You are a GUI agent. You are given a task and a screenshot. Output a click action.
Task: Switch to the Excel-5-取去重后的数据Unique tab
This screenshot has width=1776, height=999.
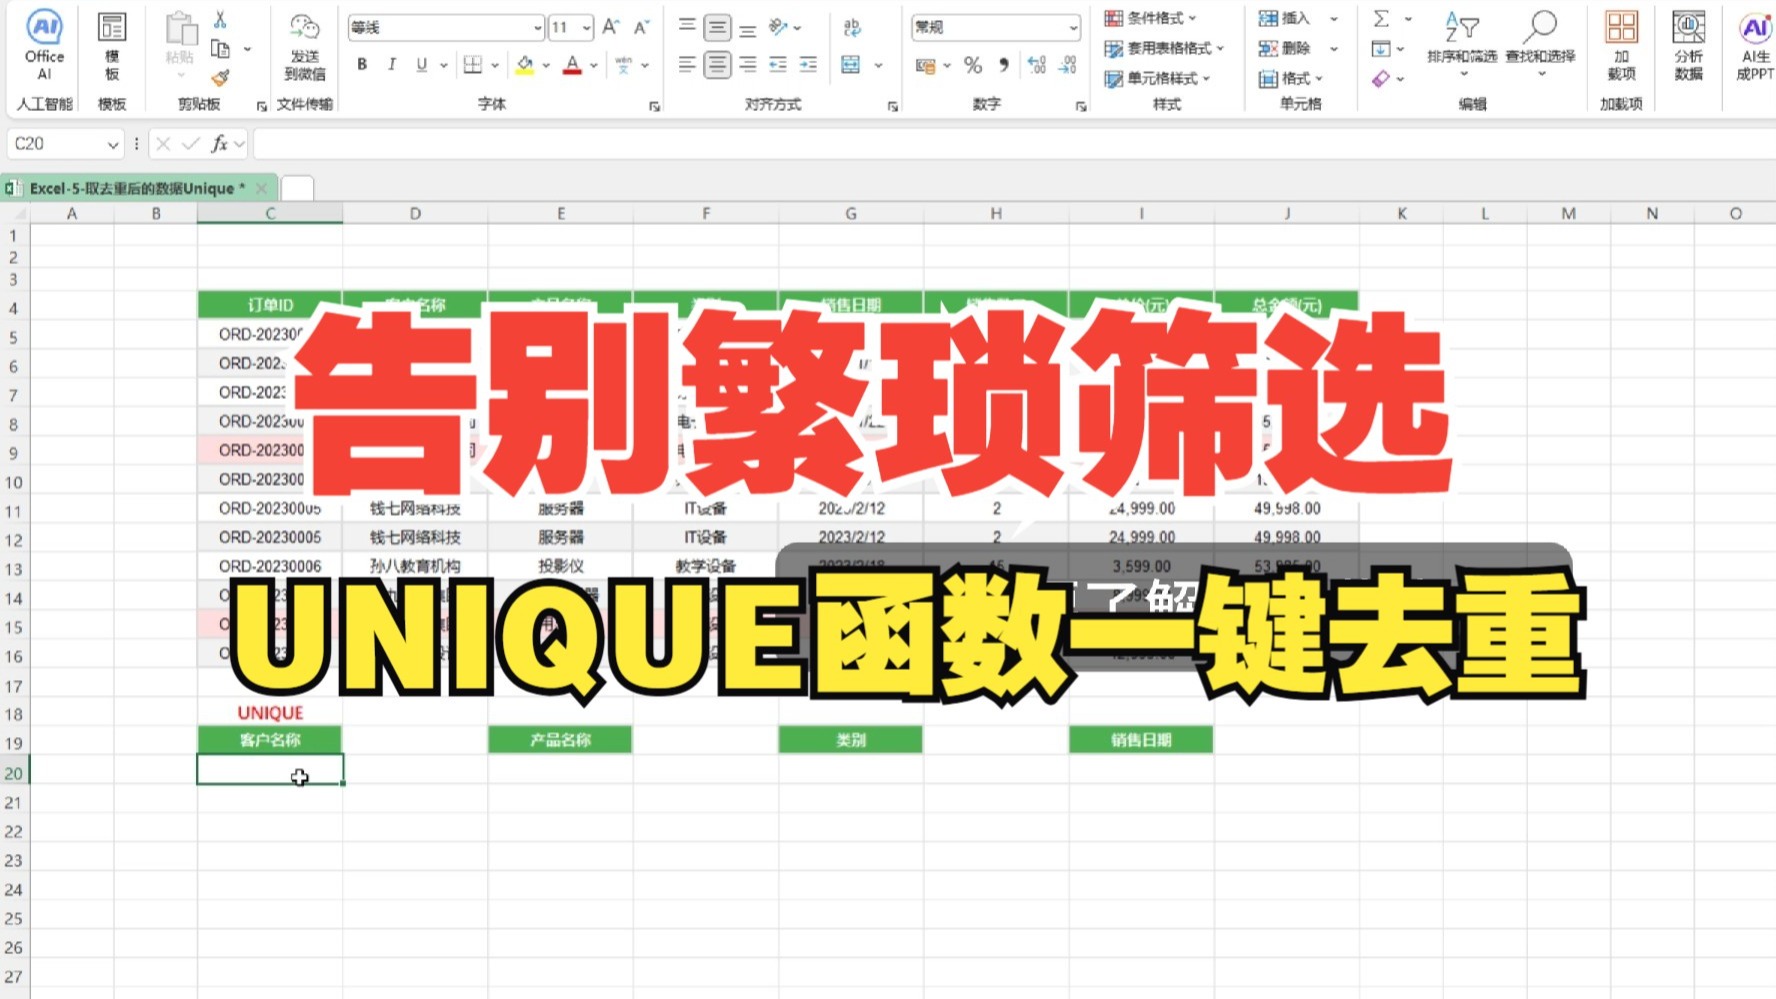(135, 187)
